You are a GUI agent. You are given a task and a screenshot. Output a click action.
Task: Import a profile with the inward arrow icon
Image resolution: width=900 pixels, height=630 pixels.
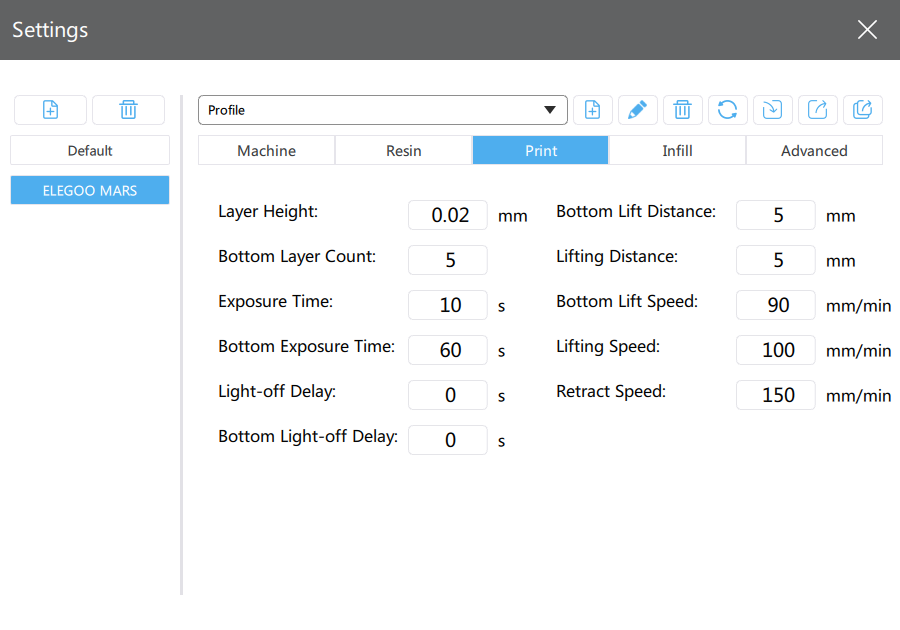[x=772, y=110]
